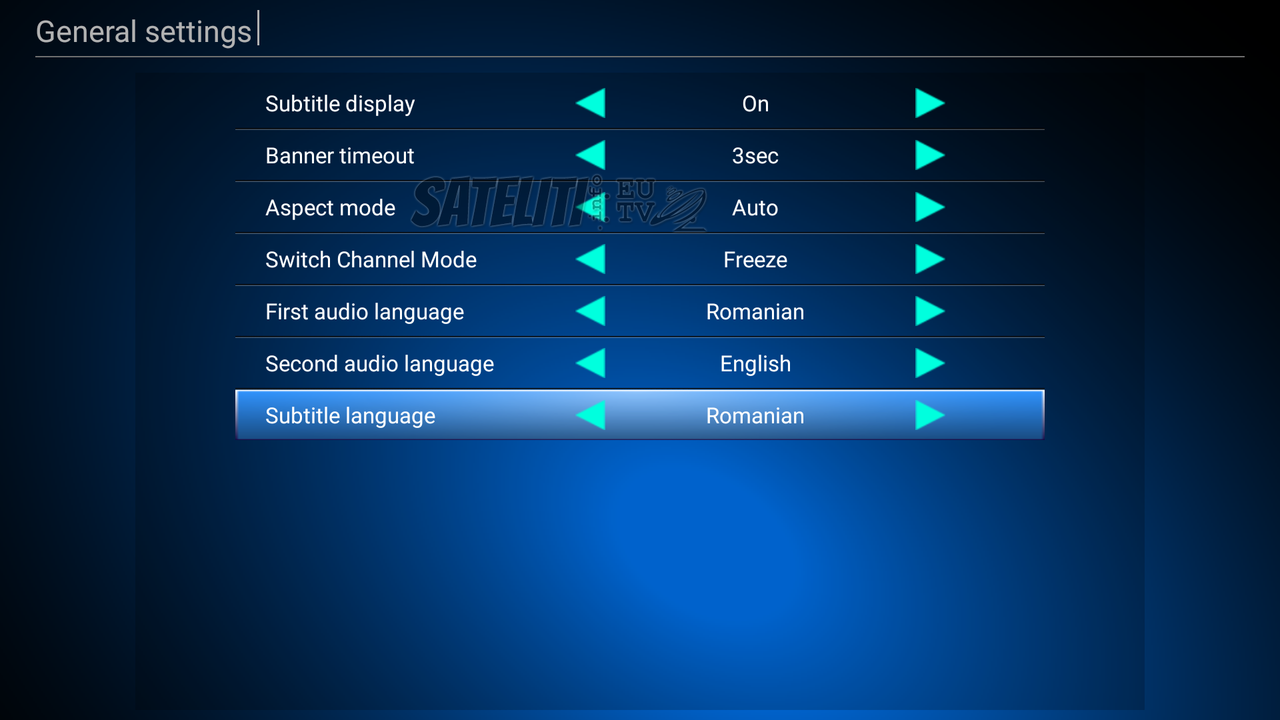
Task: Select the Switch Channel Mode label
Action: point(371,260)
